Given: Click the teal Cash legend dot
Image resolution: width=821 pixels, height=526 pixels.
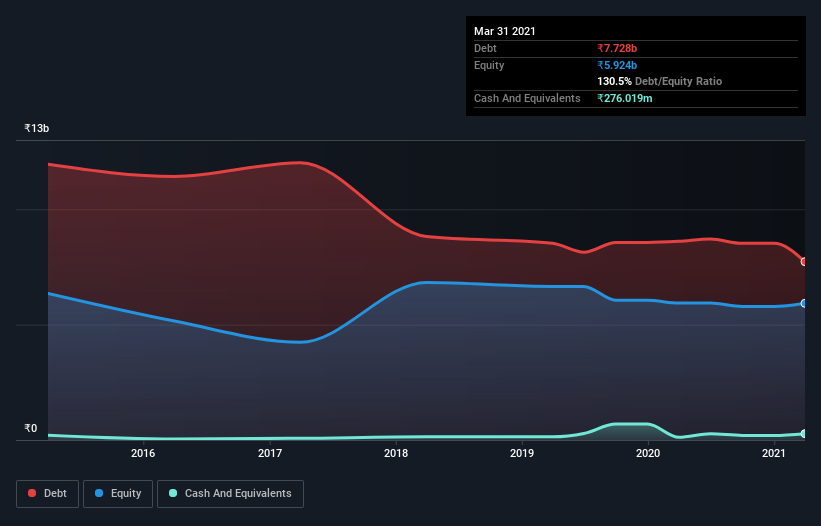Looking at the screenshot, I should (x=173, y=493).
